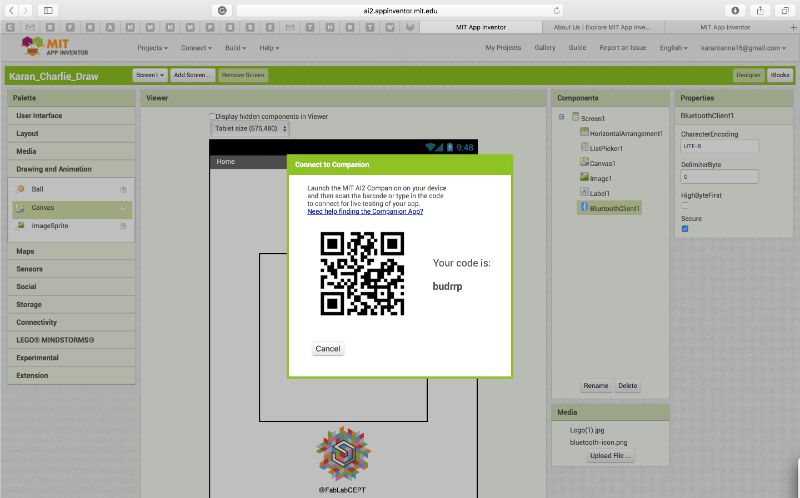Open help for ImageSprite component
The width and height of the screenshot is (800, 498).
tap(123, 226)
